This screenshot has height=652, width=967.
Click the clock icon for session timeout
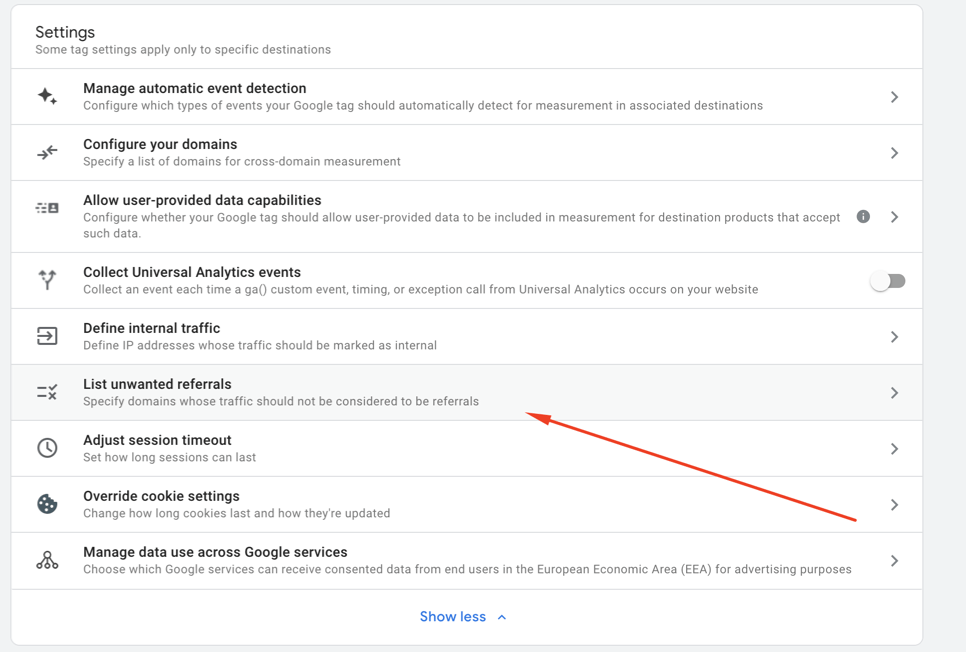(47, 448)
